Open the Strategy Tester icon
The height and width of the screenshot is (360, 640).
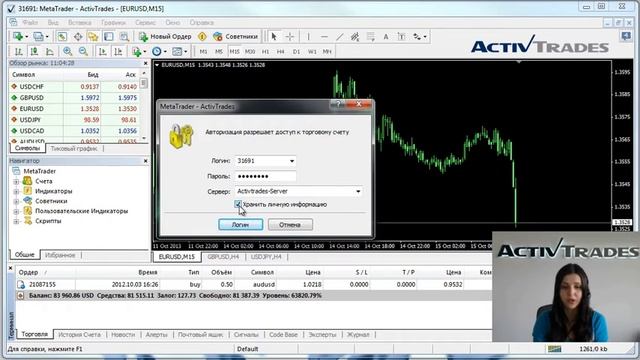pyautogui.click(x=124, y=37)
